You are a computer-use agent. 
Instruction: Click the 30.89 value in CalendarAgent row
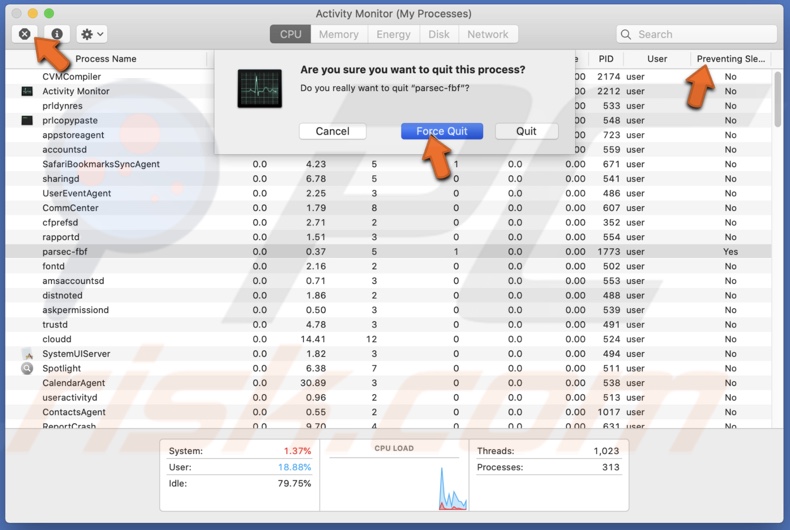point(313,383)
